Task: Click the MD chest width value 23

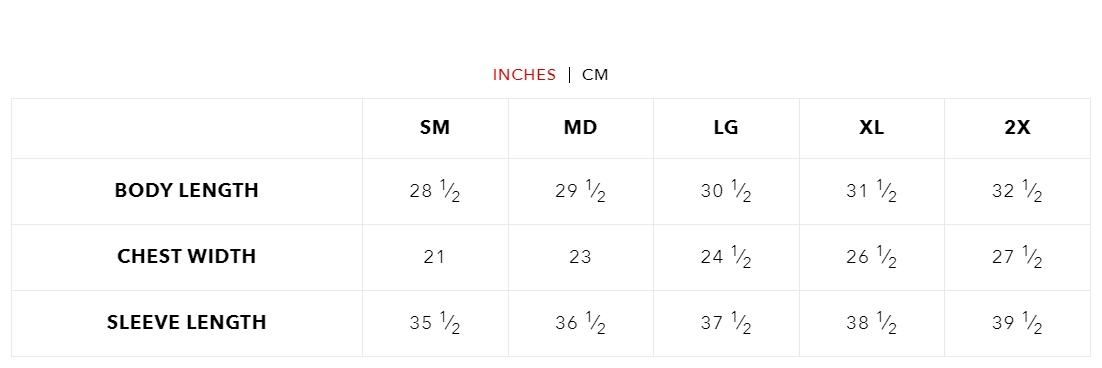Action: [x=581, y=257]
